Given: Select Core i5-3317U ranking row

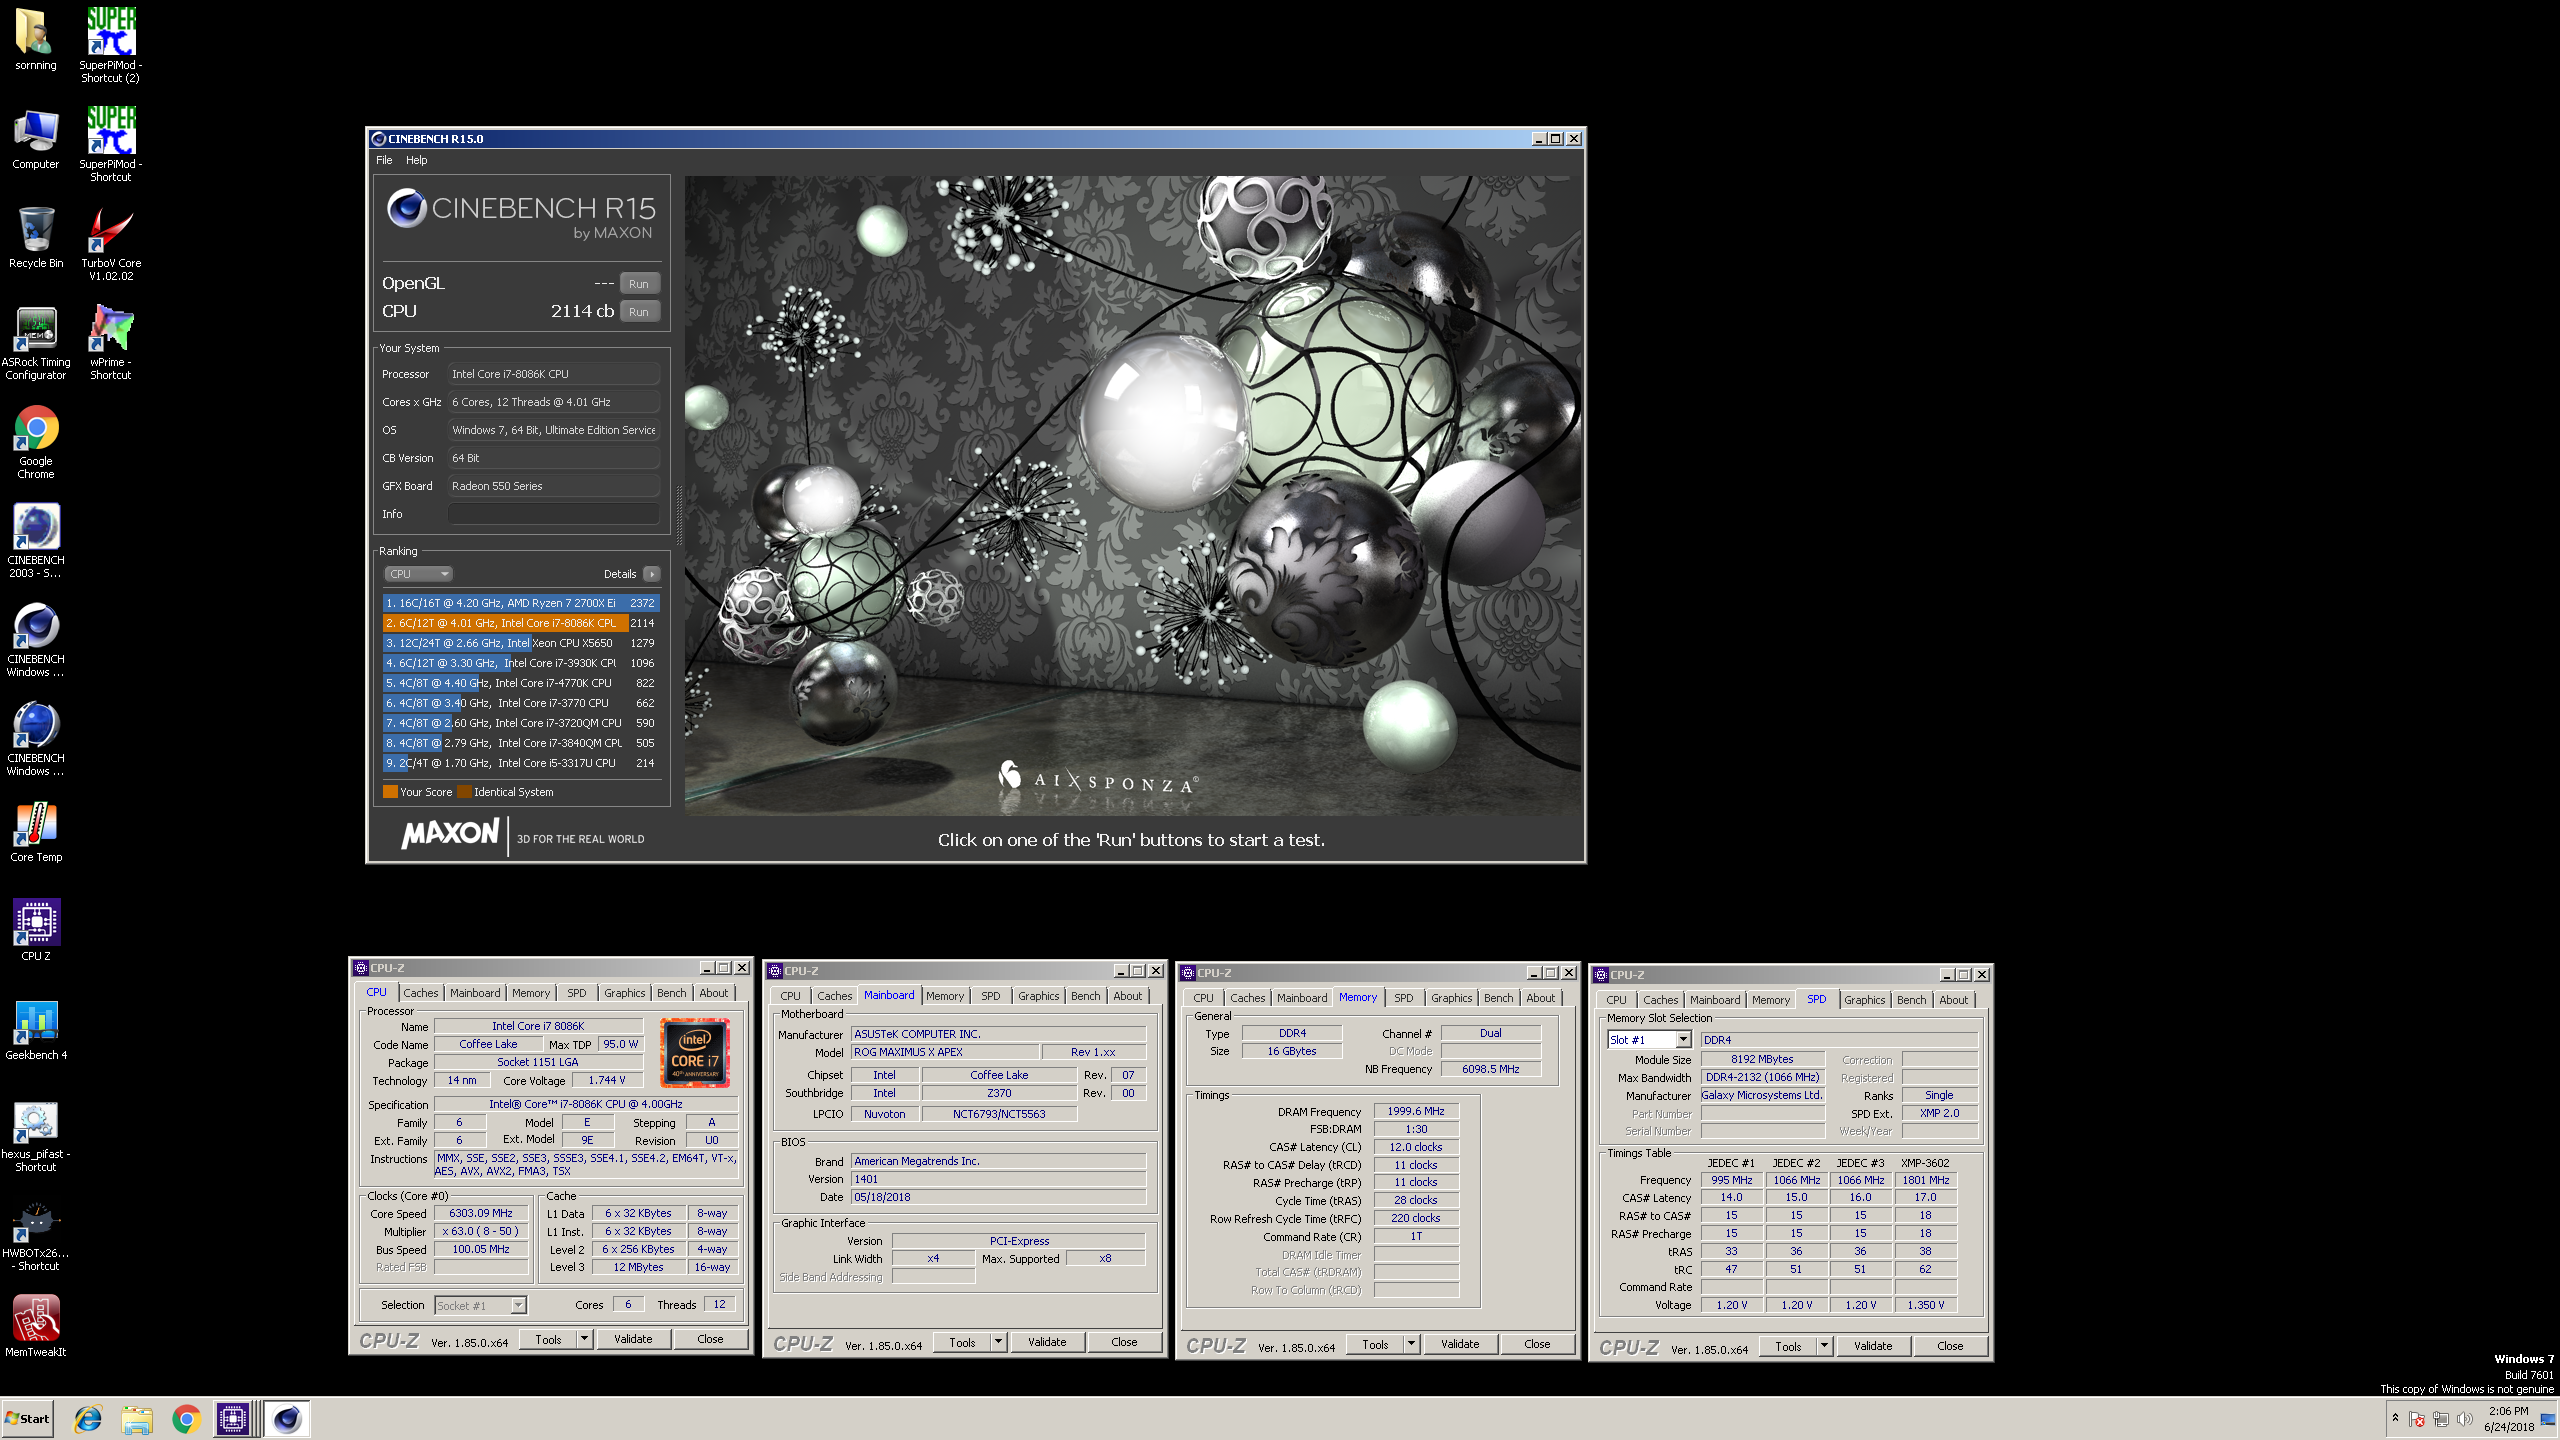Looking at the screenshot, I should 520,763.
